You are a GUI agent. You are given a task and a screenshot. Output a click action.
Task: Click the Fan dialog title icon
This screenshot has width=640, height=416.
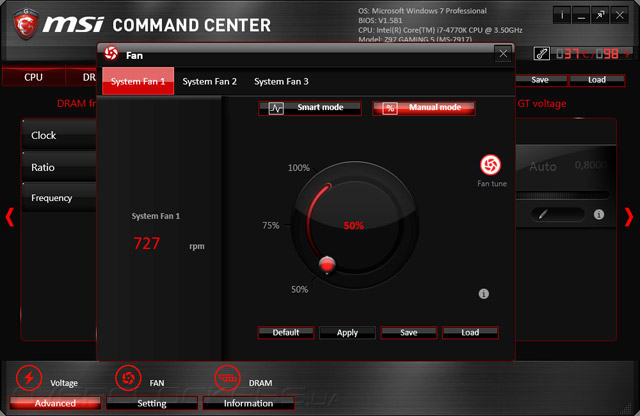pos(111,53)
